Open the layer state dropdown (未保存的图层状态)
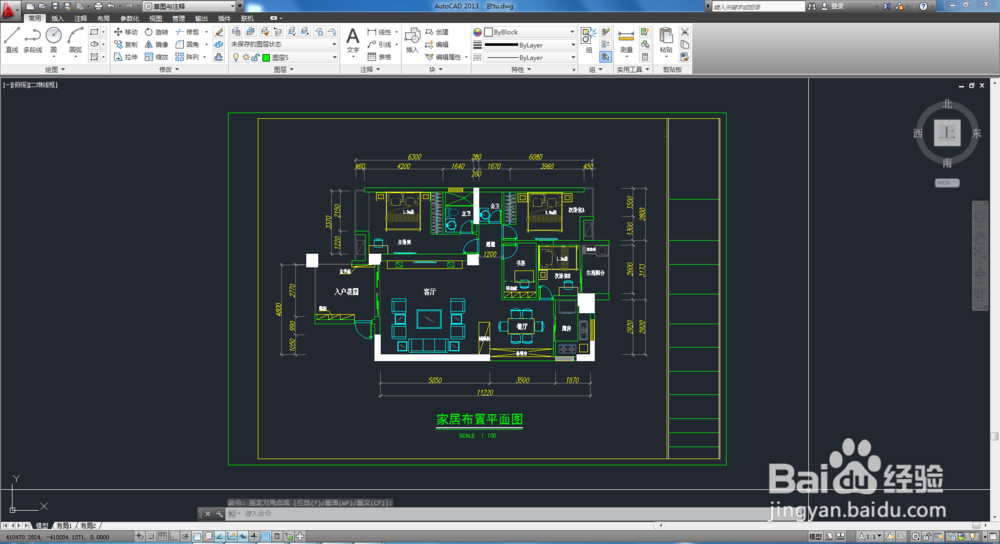Image resolution: width=1000 pixels, height=544 pixels. pos(284,45)
